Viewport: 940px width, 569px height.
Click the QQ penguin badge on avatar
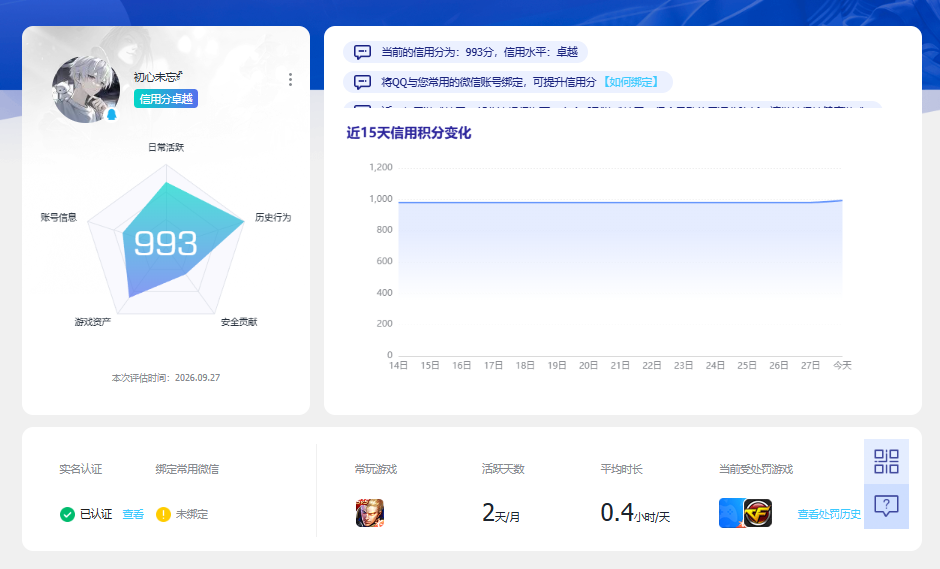coord(112,115)
